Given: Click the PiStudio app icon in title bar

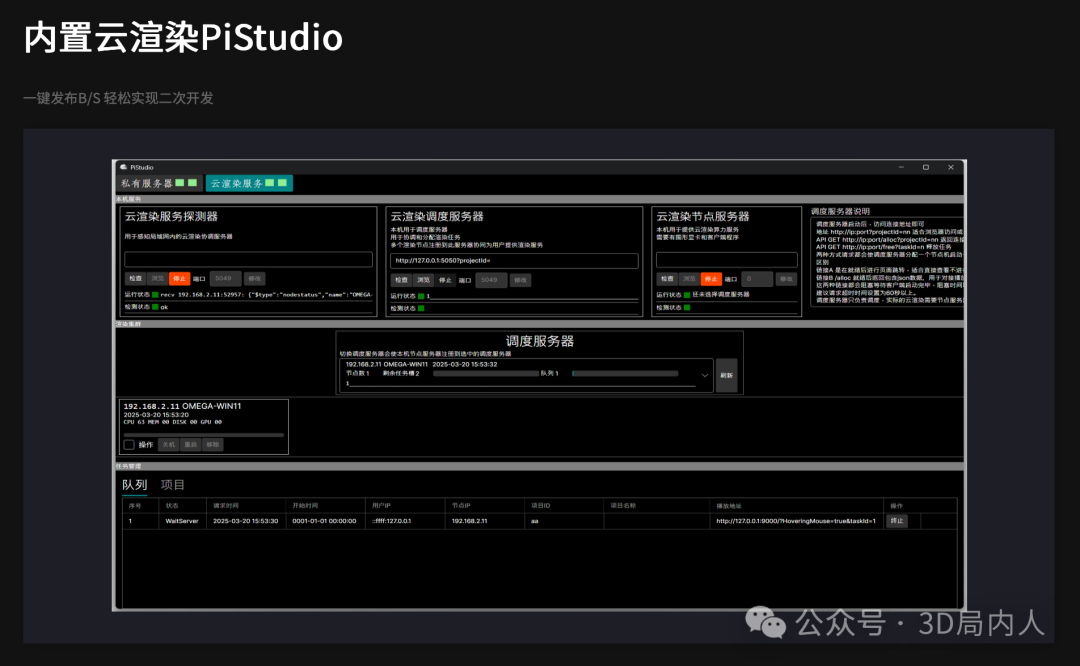Looking at the screenshot, I should (x=124, y=167).
